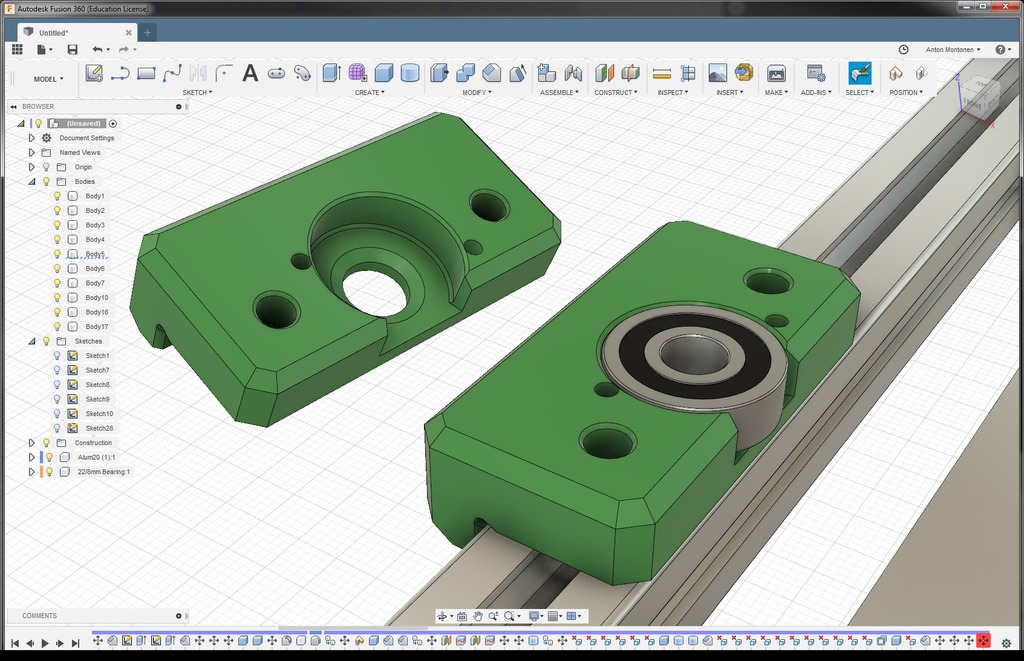Toggle visibility of 22/8mm Bearing:1 component
The height and width of the screenshot is (661, 1024).
coord(49,472)
